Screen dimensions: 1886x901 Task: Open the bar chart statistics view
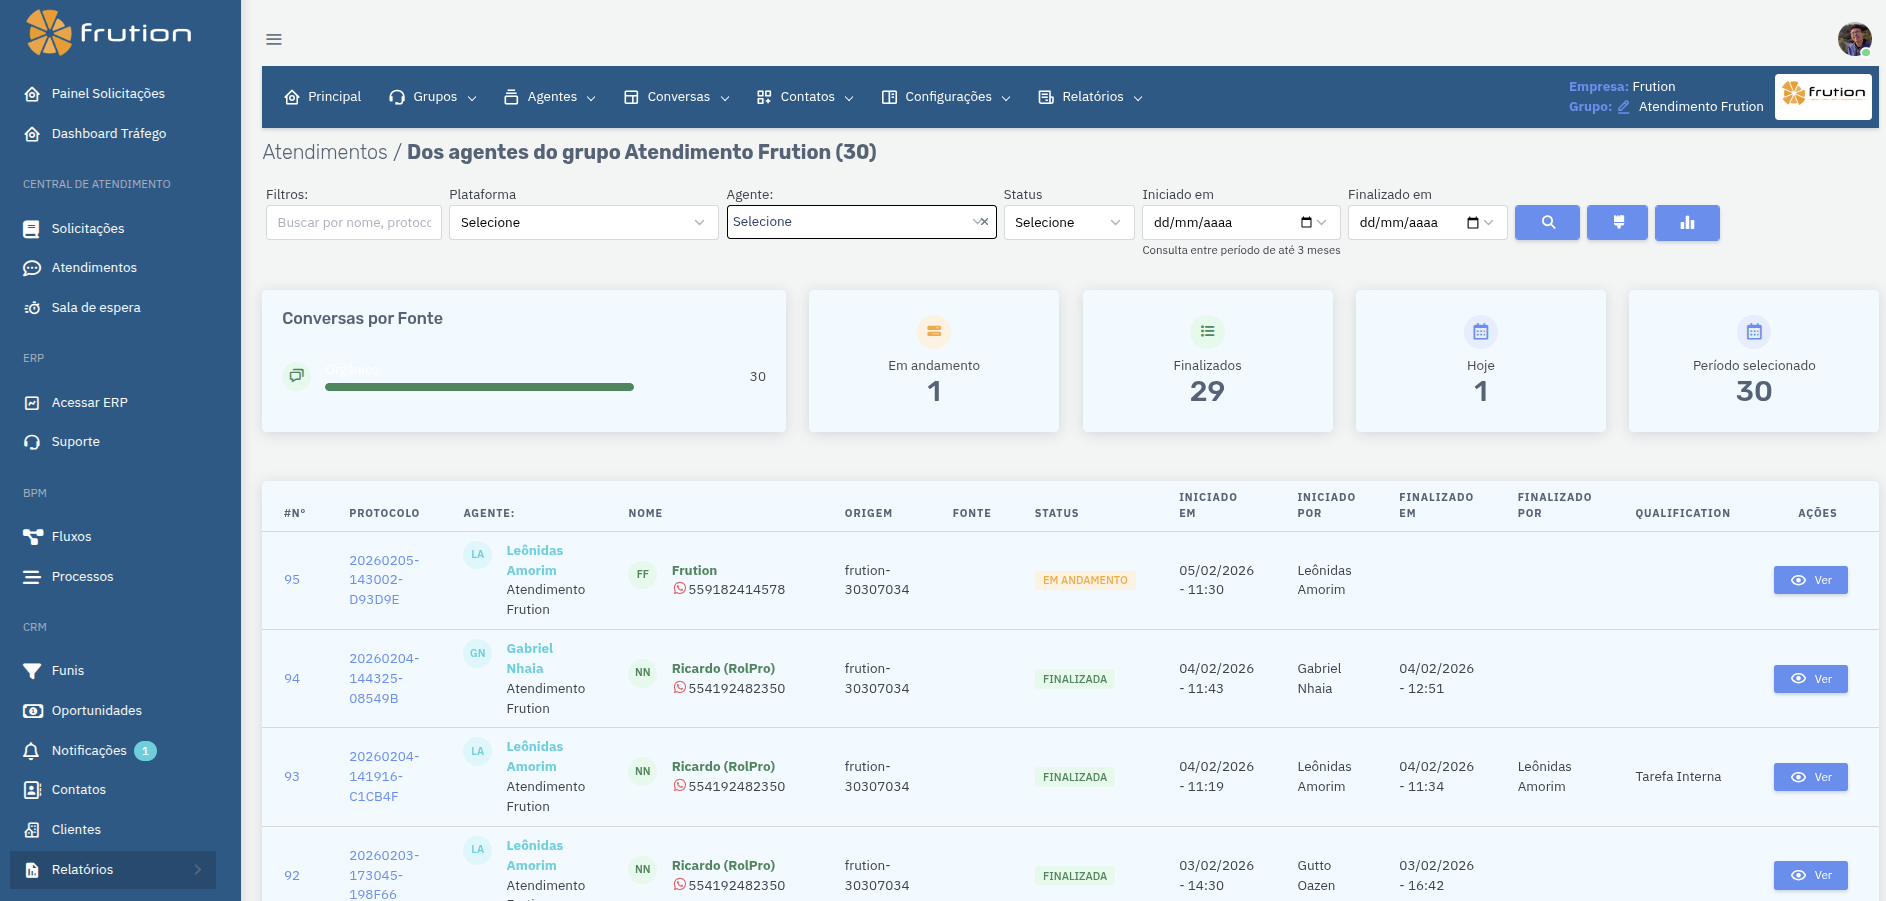(x=1687, y=222)
